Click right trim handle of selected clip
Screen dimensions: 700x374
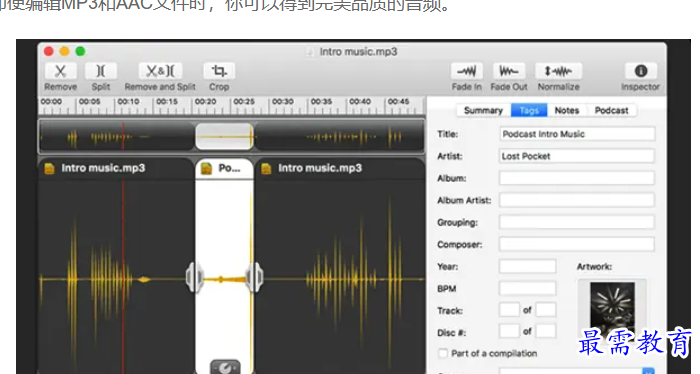(255, 278)
